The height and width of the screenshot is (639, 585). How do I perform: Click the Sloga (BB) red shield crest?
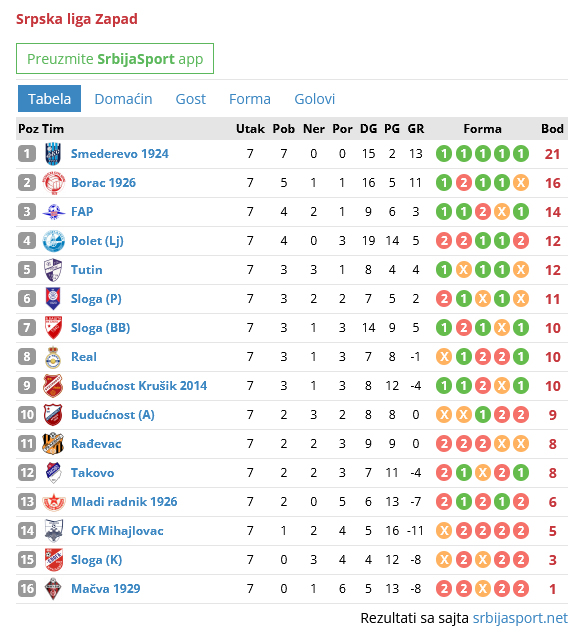53,327
